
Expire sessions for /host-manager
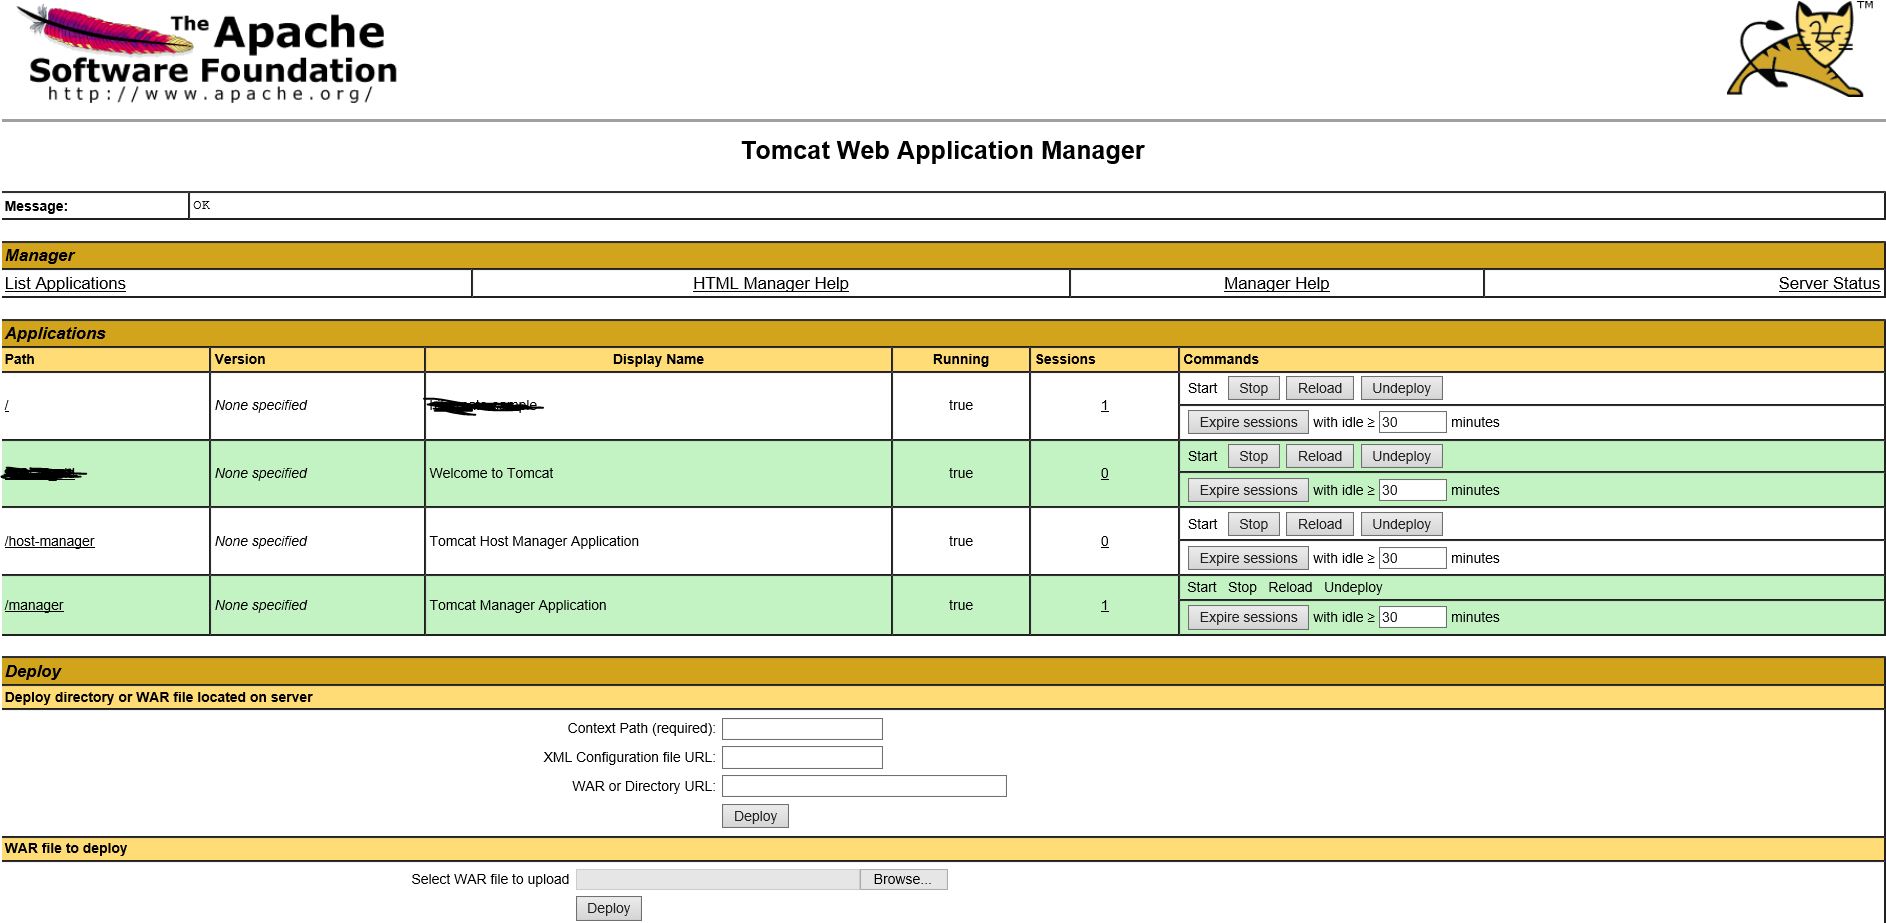point(1248,558)
